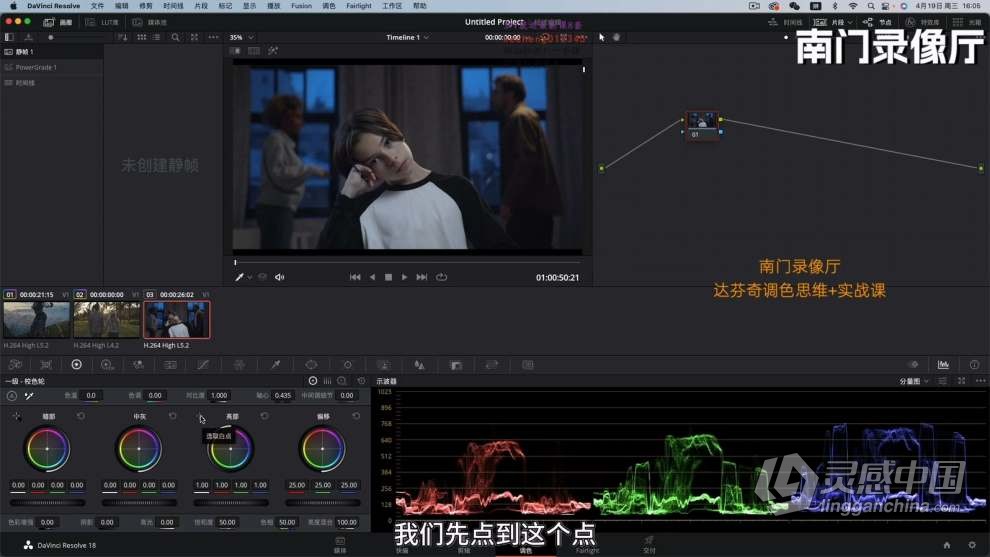Image resolution: width=990 pixels, height=557 pixels.
Task: Switch to color bars view
Action: pos(327,381)
